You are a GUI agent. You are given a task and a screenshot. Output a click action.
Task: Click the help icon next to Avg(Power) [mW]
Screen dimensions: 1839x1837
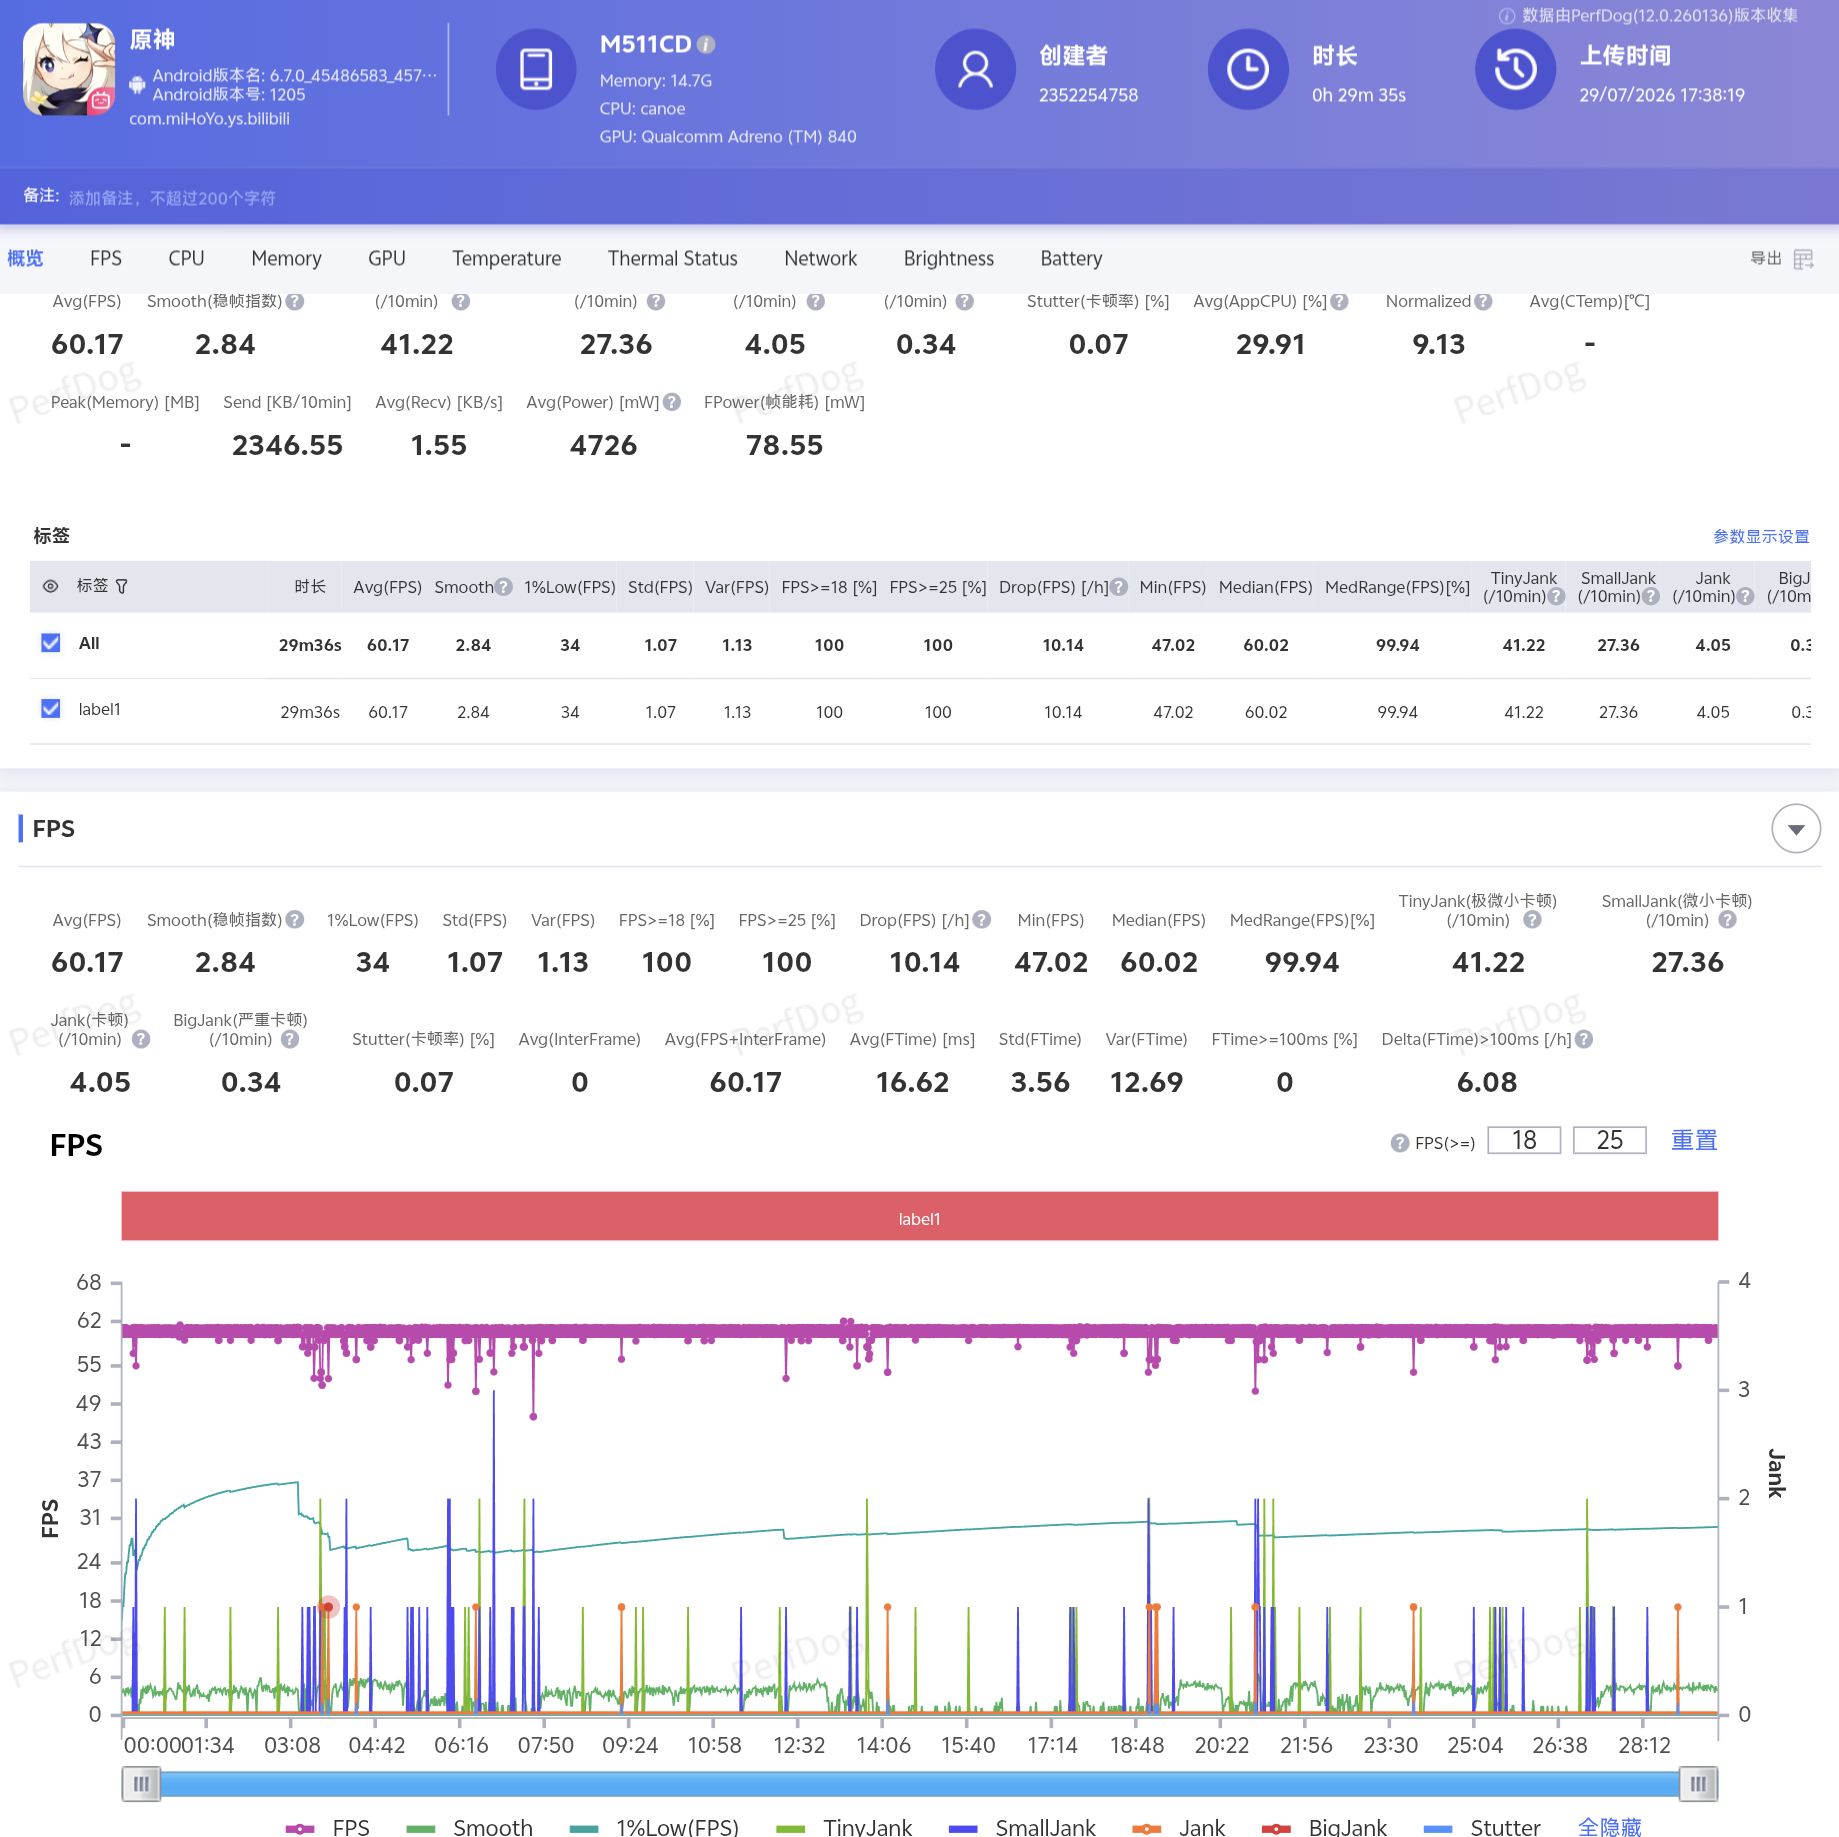[672, 402]
